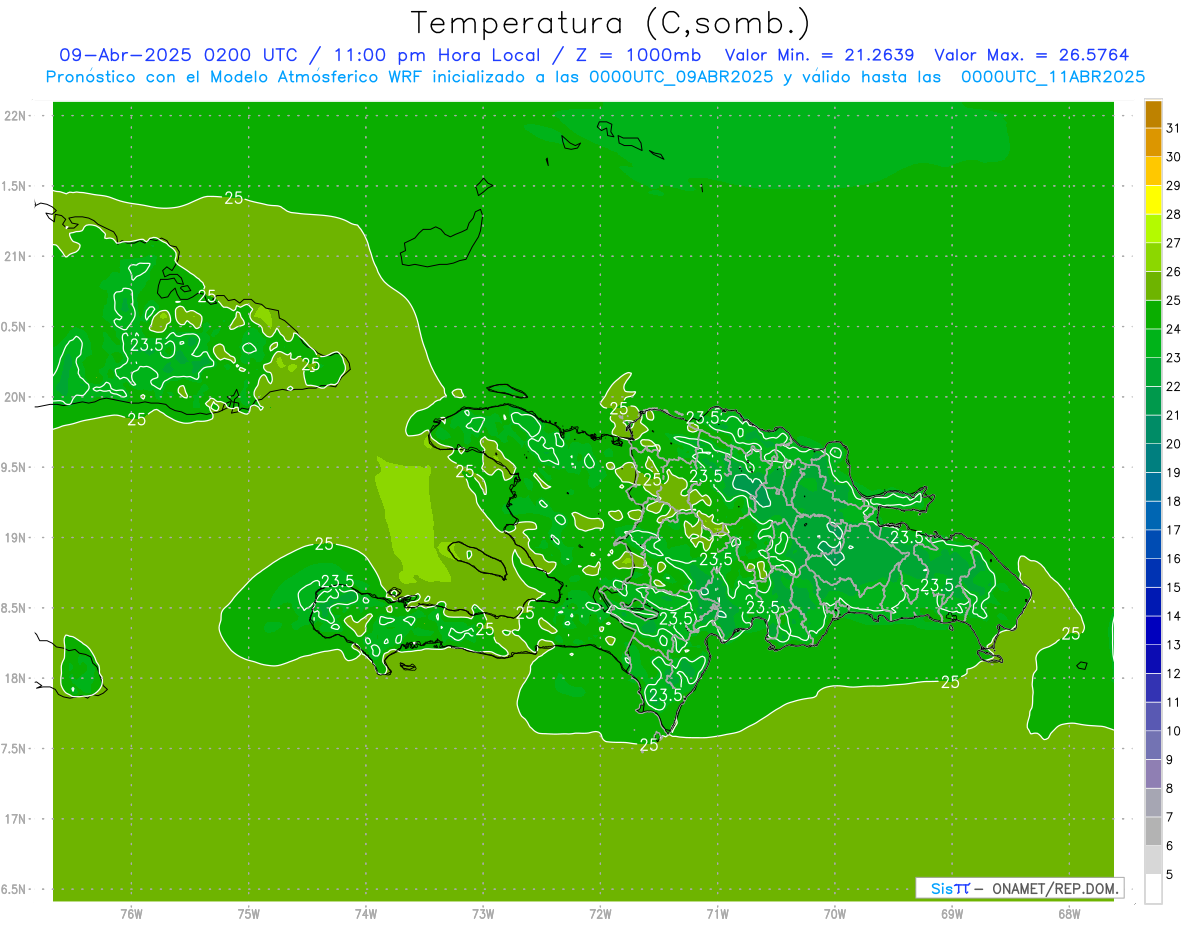The image size is (1200, 927).
Task: Click the "20N" latitude label
Action: click(17, 397)
